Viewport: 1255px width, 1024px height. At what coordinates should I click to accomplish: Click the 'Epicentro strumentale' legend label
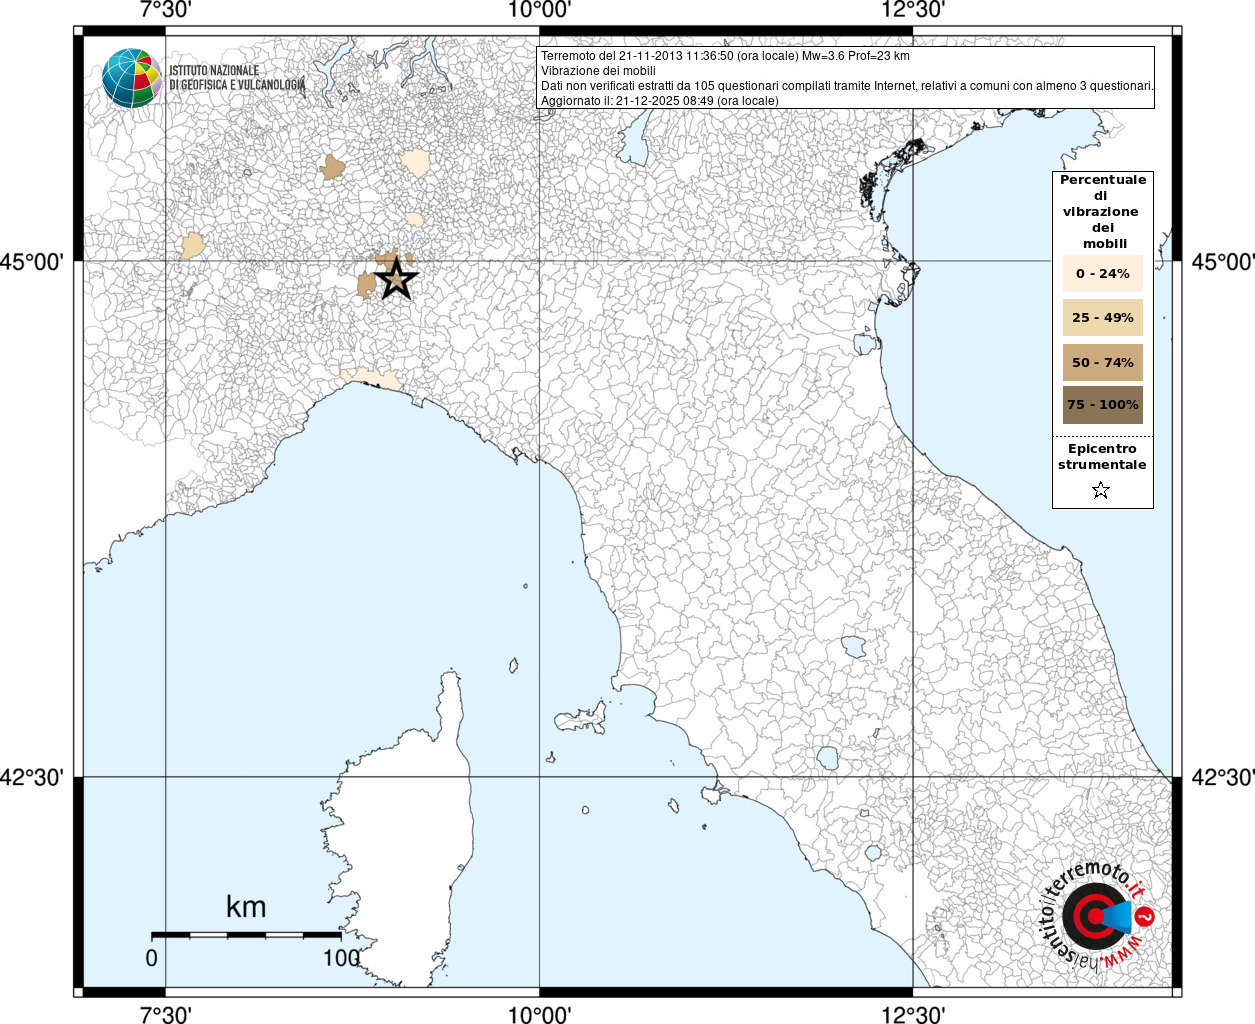tap(1102, 456)
